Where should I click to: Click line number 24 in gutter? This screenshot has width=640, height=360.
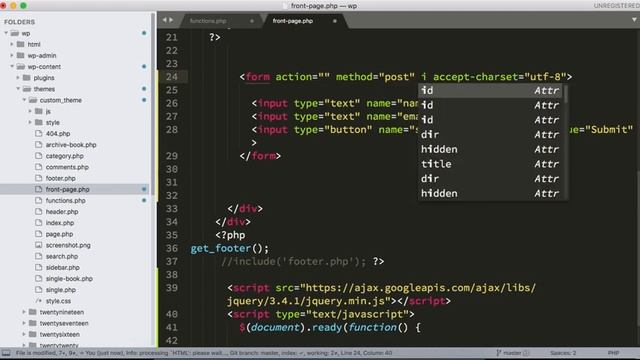point(171,77)
